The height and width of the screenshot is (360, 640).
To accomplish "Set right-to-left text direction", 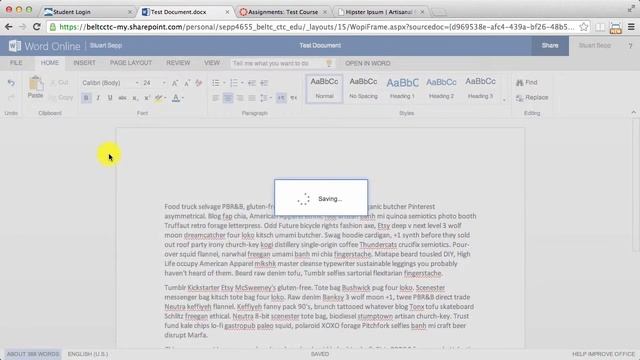I will [x=293, y=98].
